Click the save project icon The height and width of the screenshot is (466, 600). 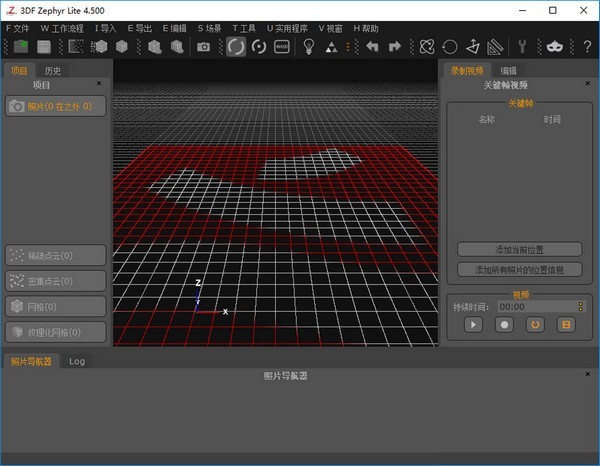point(44,46)
